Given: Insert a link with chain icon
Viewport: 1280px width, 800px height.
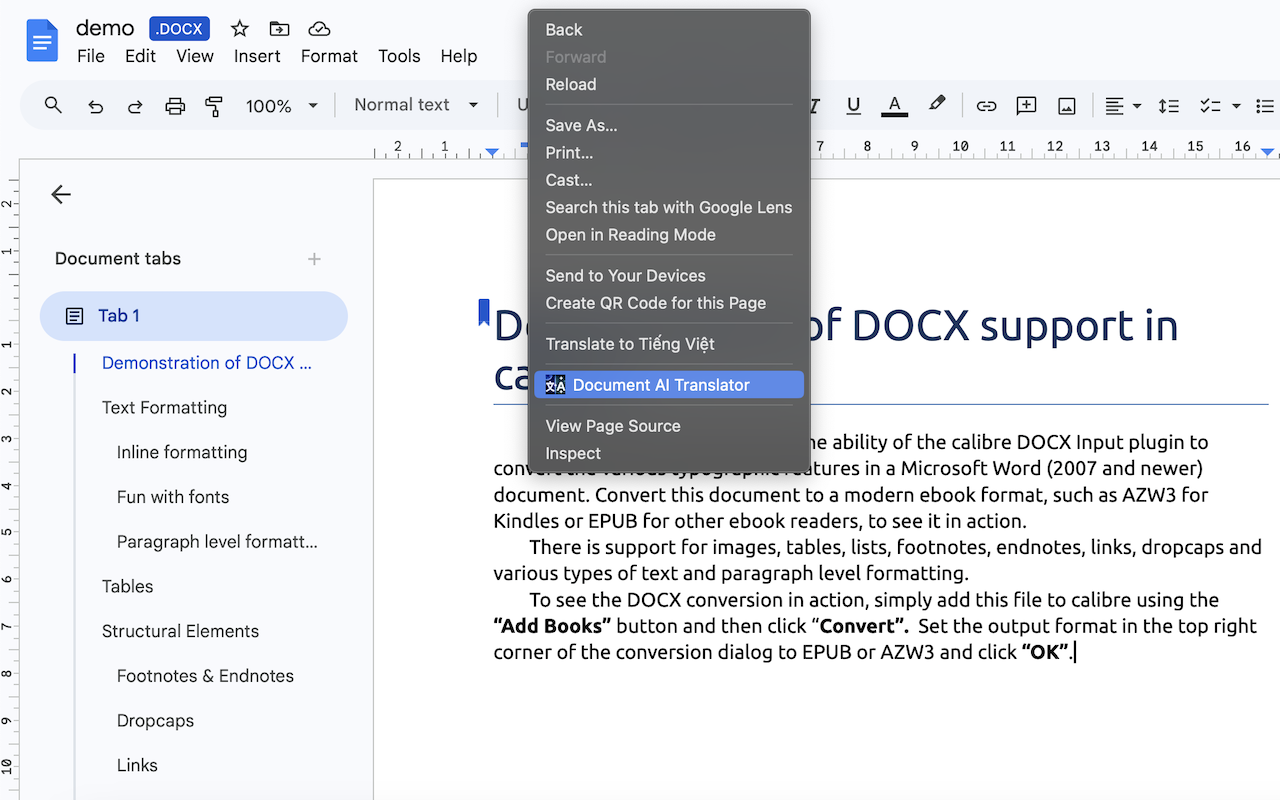Looking at the screenshot, I should point(986,105).
